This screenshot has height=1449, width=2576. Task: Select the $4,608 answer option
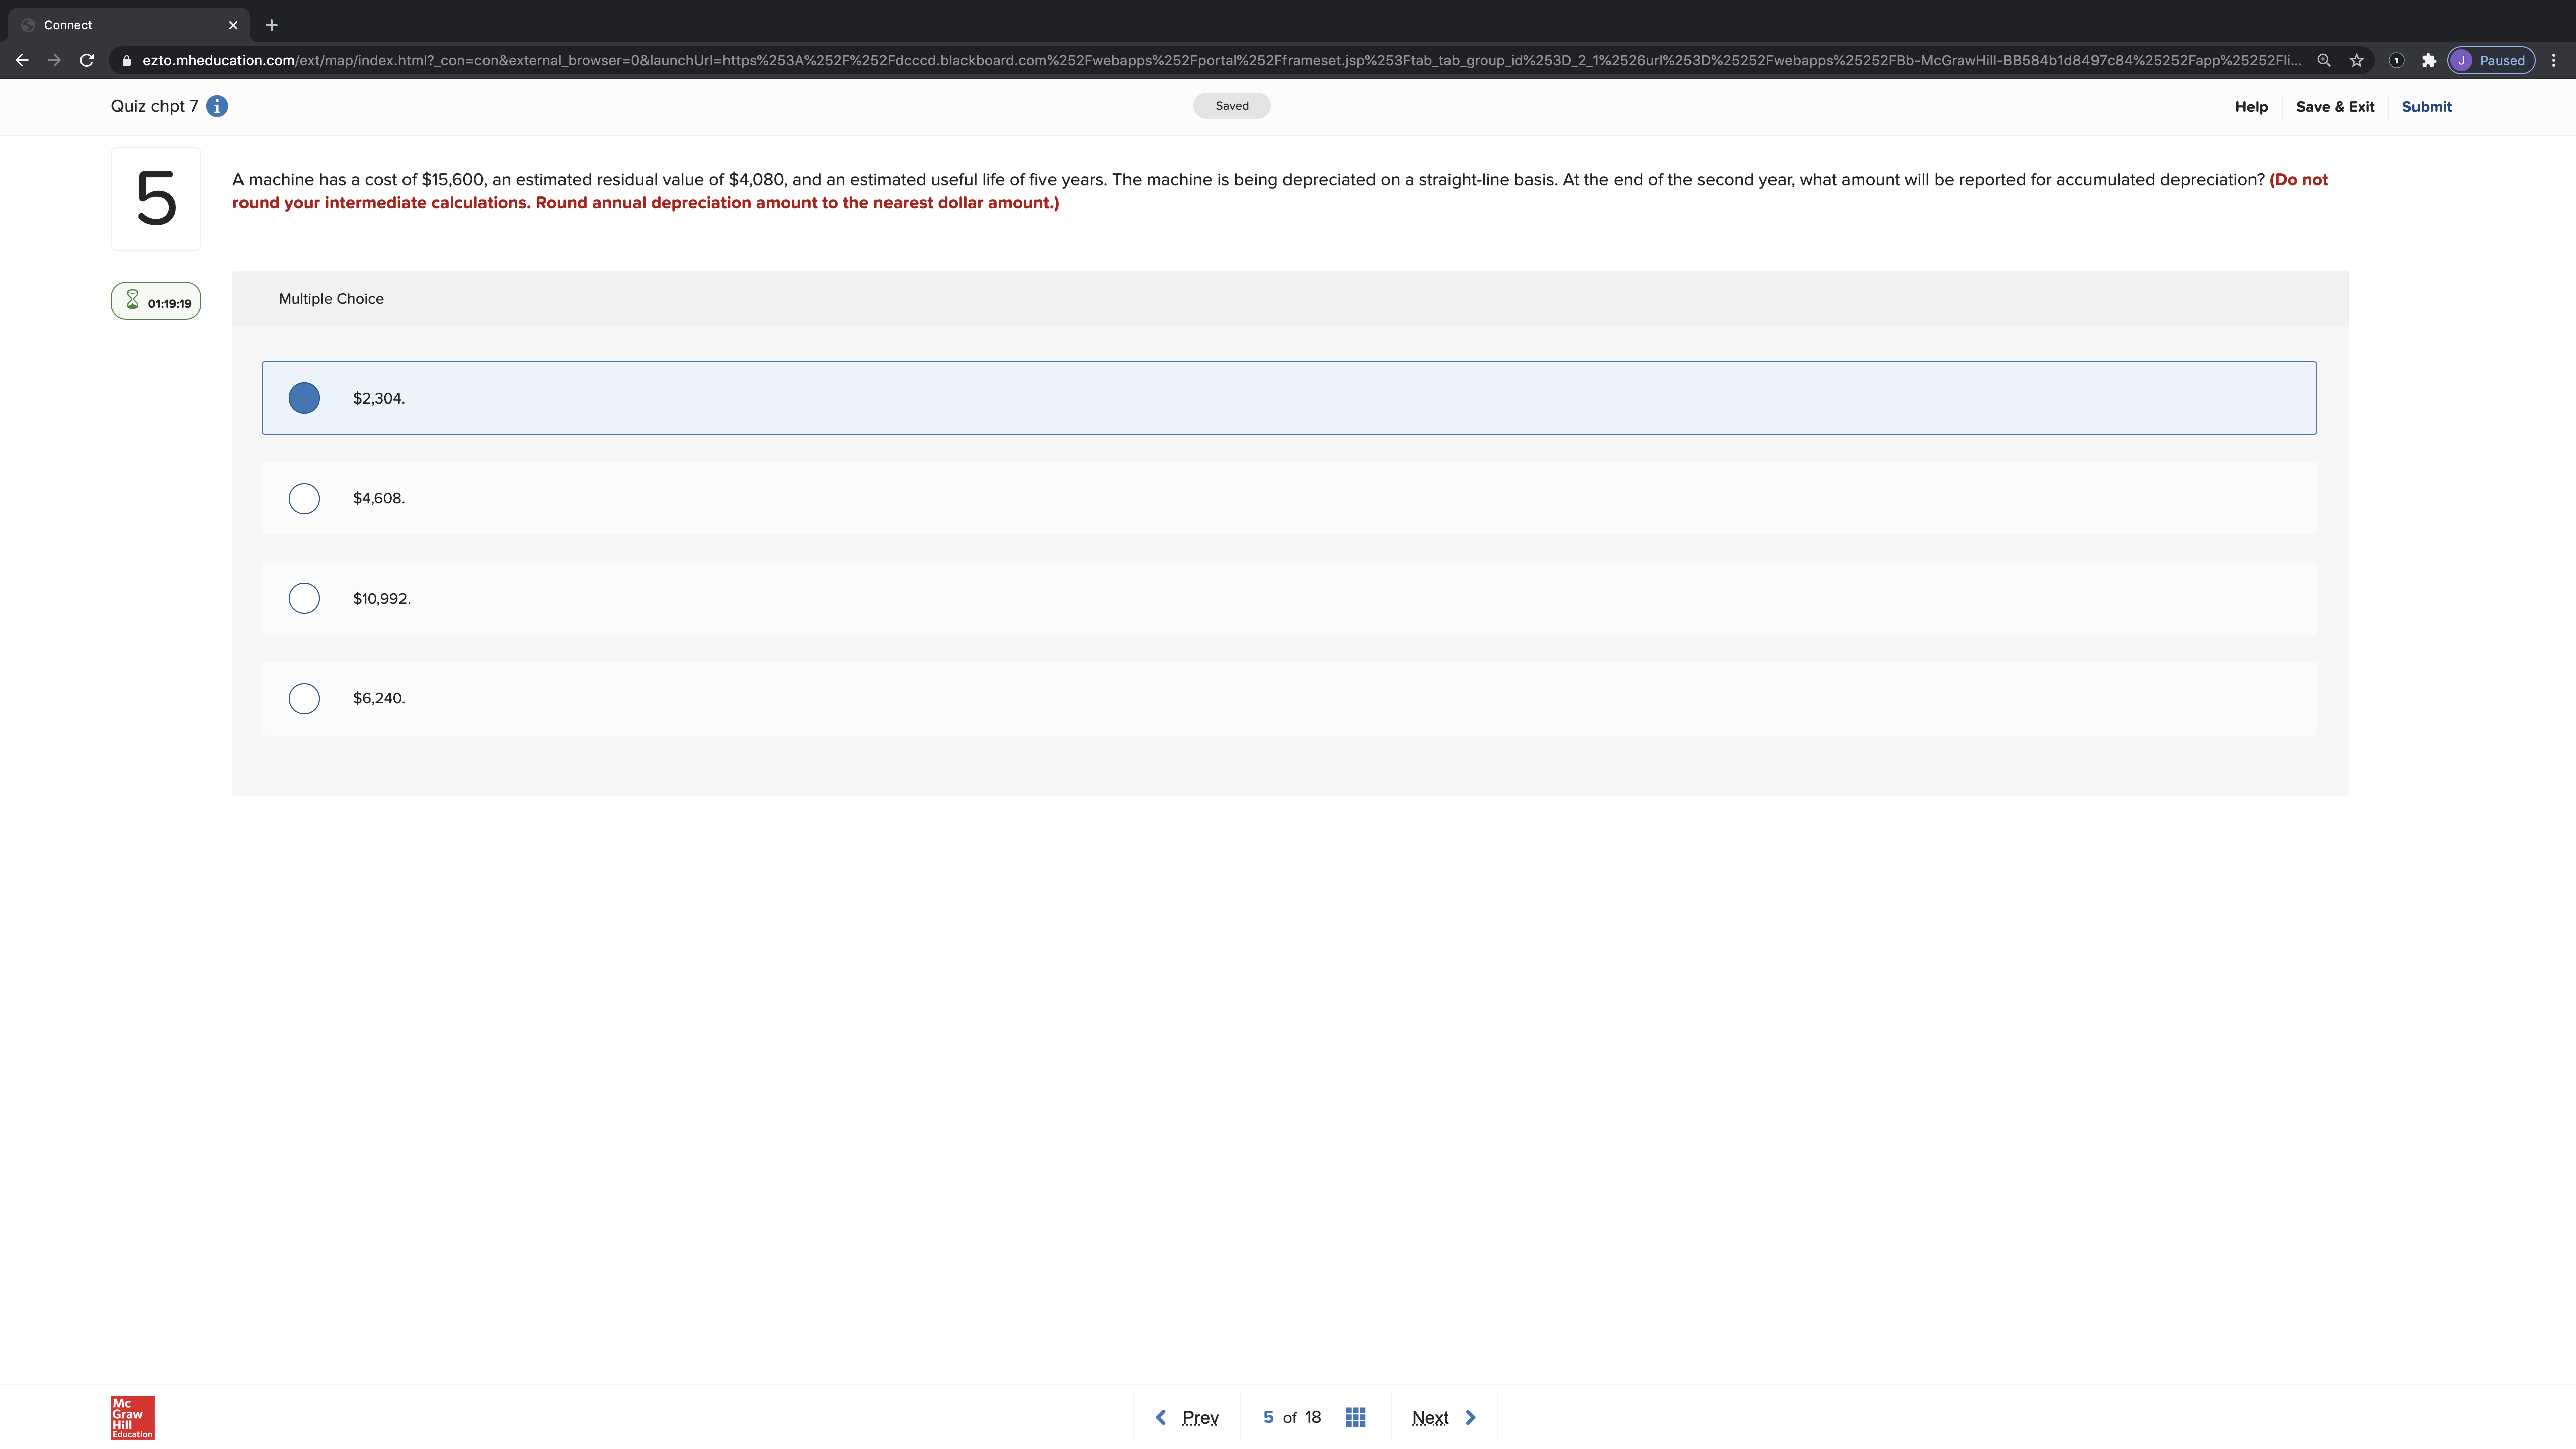point(304,498)
